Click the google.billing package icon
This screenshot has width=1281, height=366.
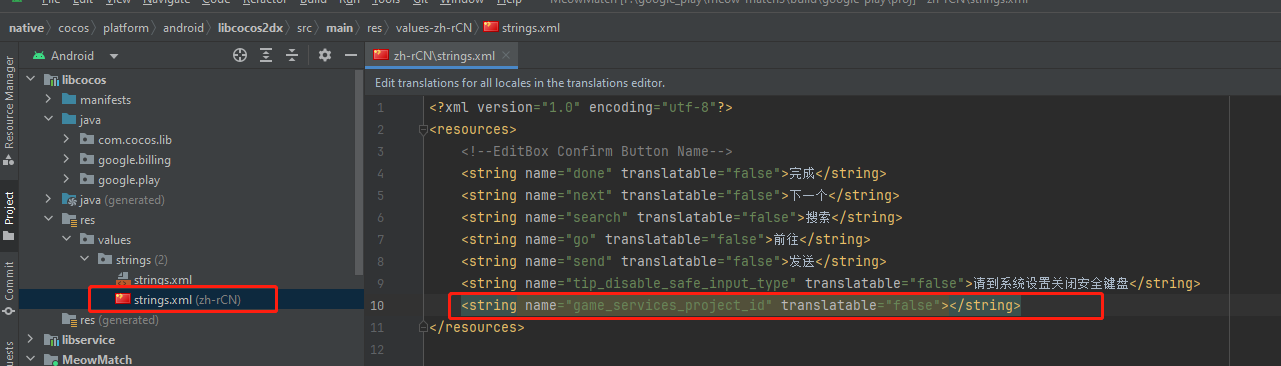pyautogui.click(x=87, y=159)
